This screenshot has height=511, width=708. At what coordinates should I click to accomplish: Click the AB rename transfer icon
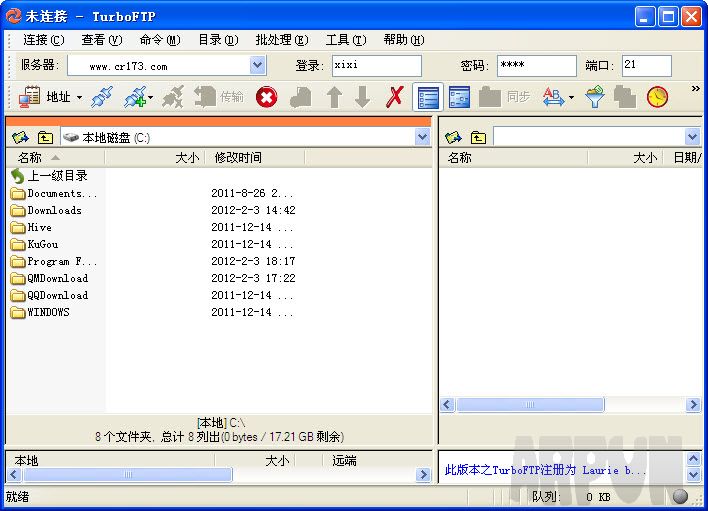(x=554, y=97)
